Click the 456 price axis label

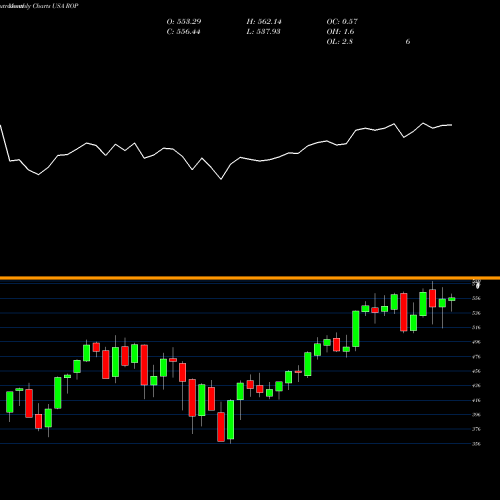click(477, 371)
